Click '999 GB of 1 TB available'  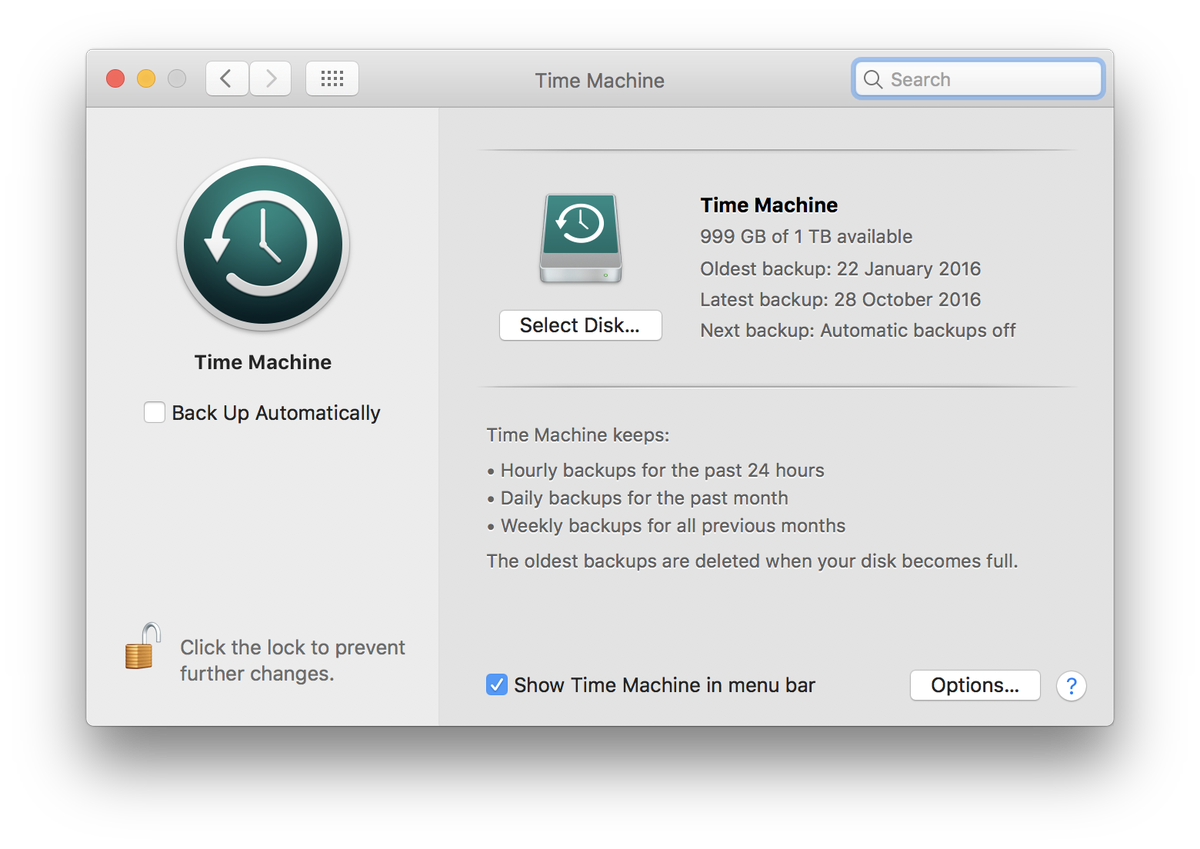806,237
